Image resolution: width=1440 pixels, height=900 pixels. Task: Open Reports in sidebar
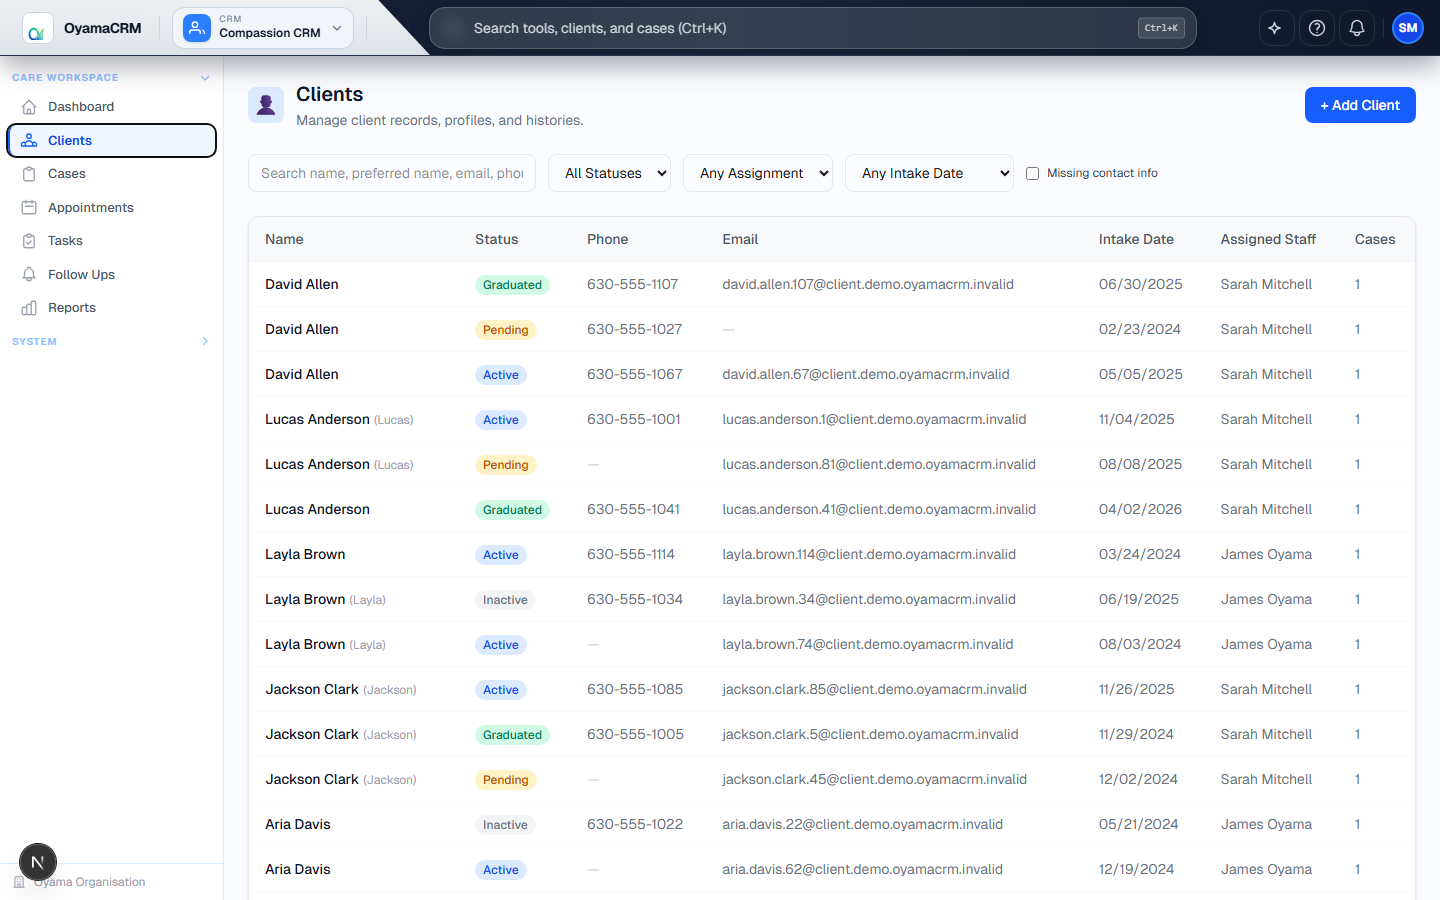(x=112, y=308)
